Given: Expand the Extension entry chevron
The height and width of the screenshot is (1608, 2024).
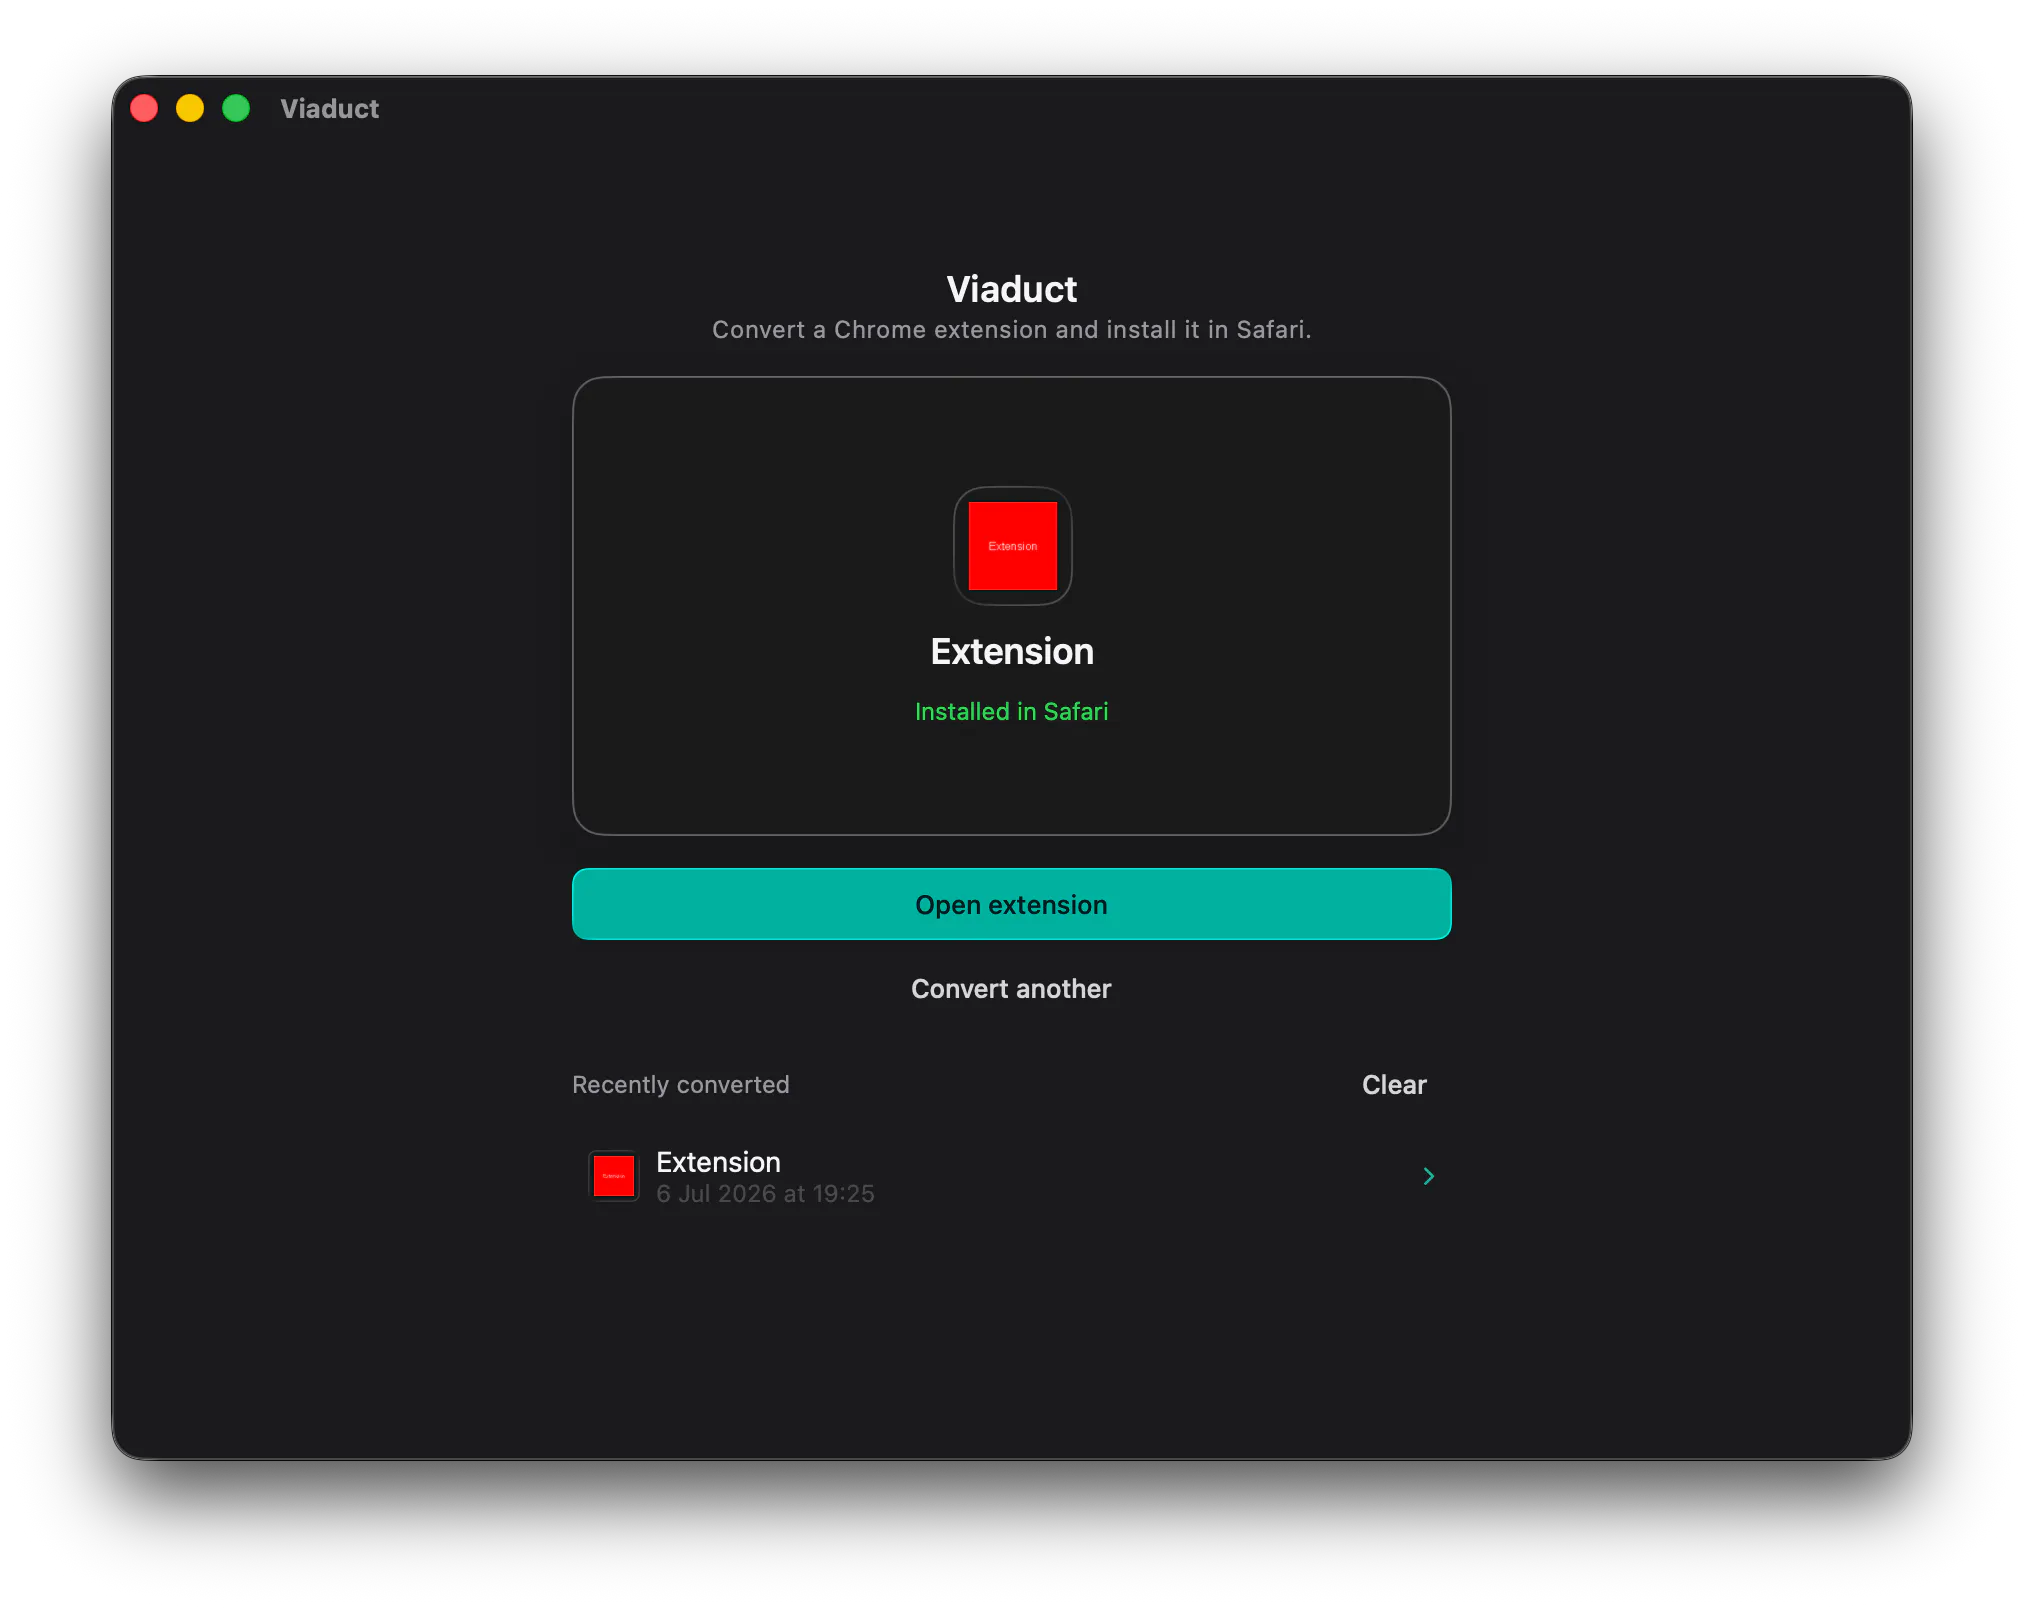Looking at the screenshot, I should click(x=1429, y=1176).
